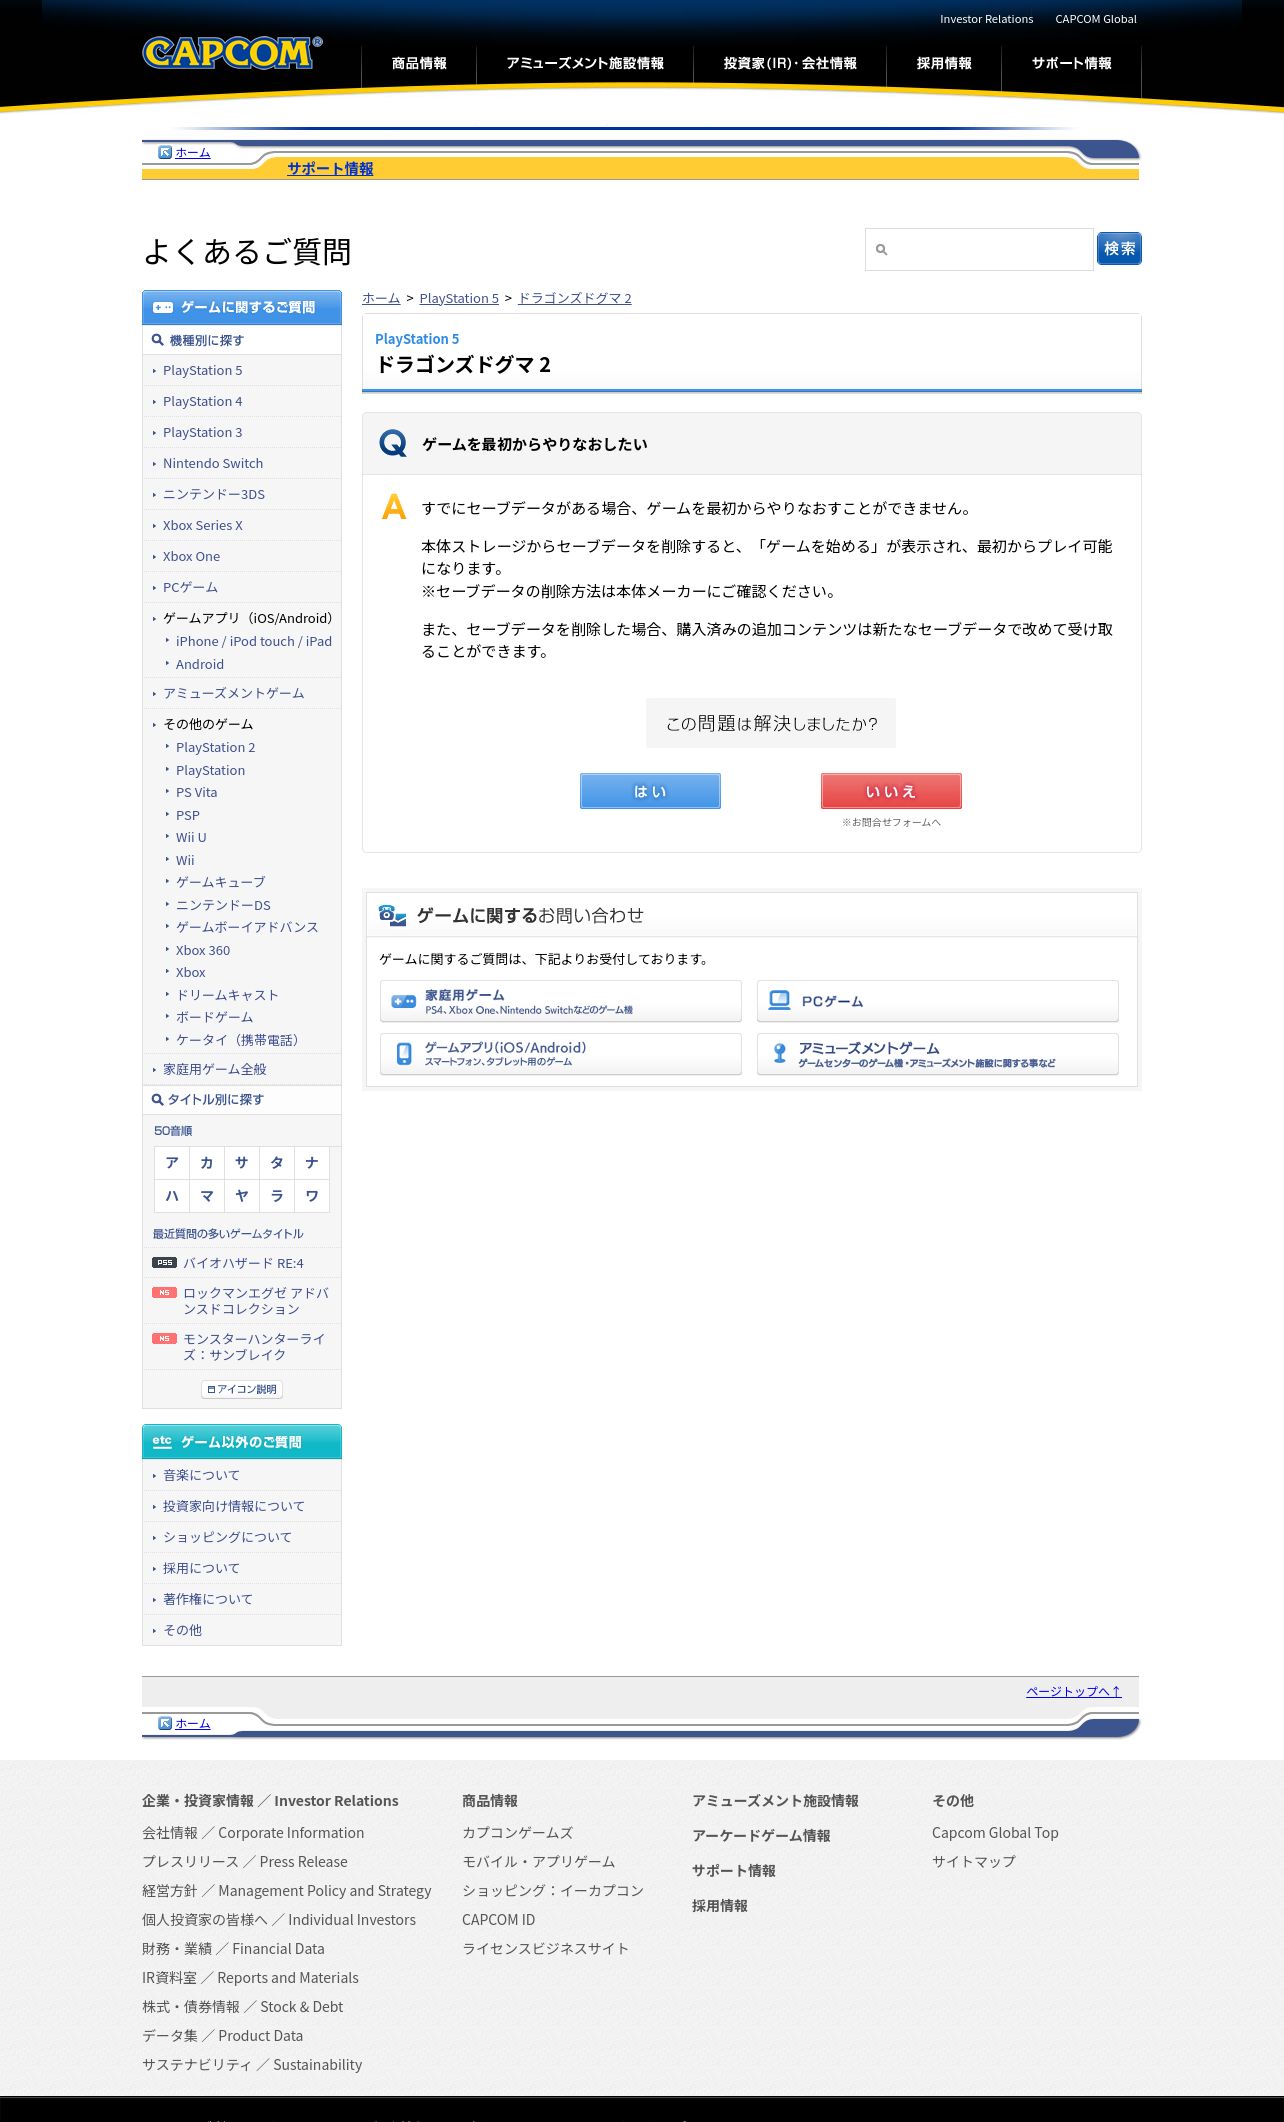This screenshot has height=2122, width=1284.
Task: Open 商品情報 in the top navigation
Action: [x=419, y=63]
